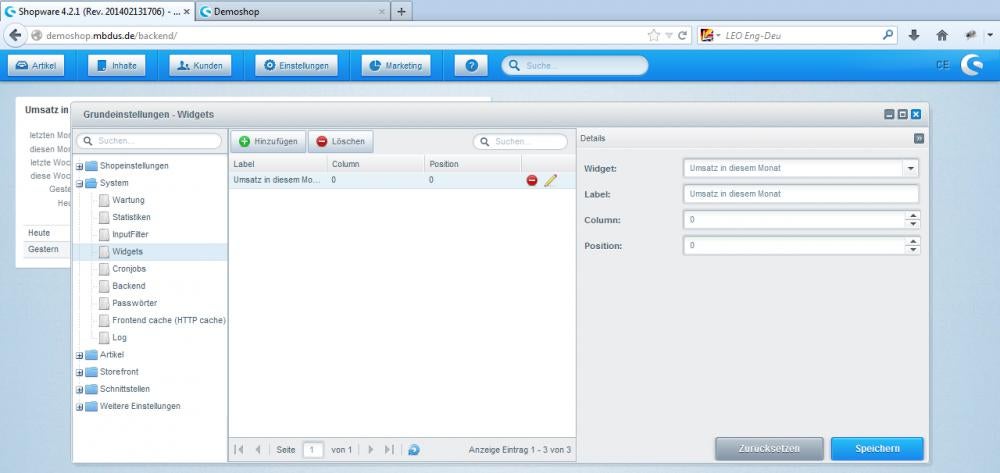Select Frontend cache (HTTP cache) item
The image size is (1000, 473).
point(169,321)
